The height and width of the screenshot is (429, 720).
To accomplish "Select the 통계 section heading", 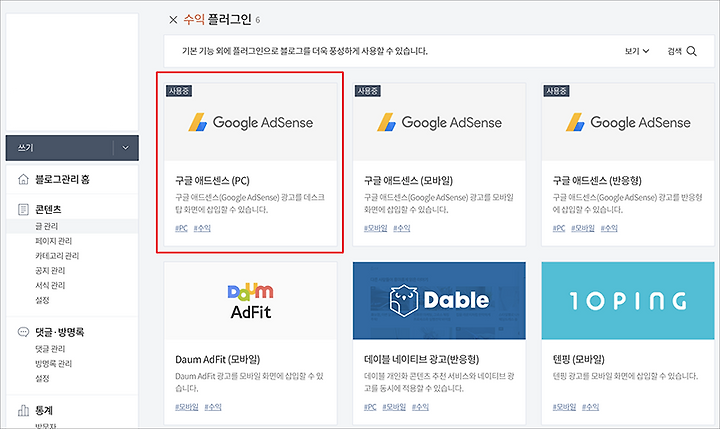I will click(x=44, y=410).
